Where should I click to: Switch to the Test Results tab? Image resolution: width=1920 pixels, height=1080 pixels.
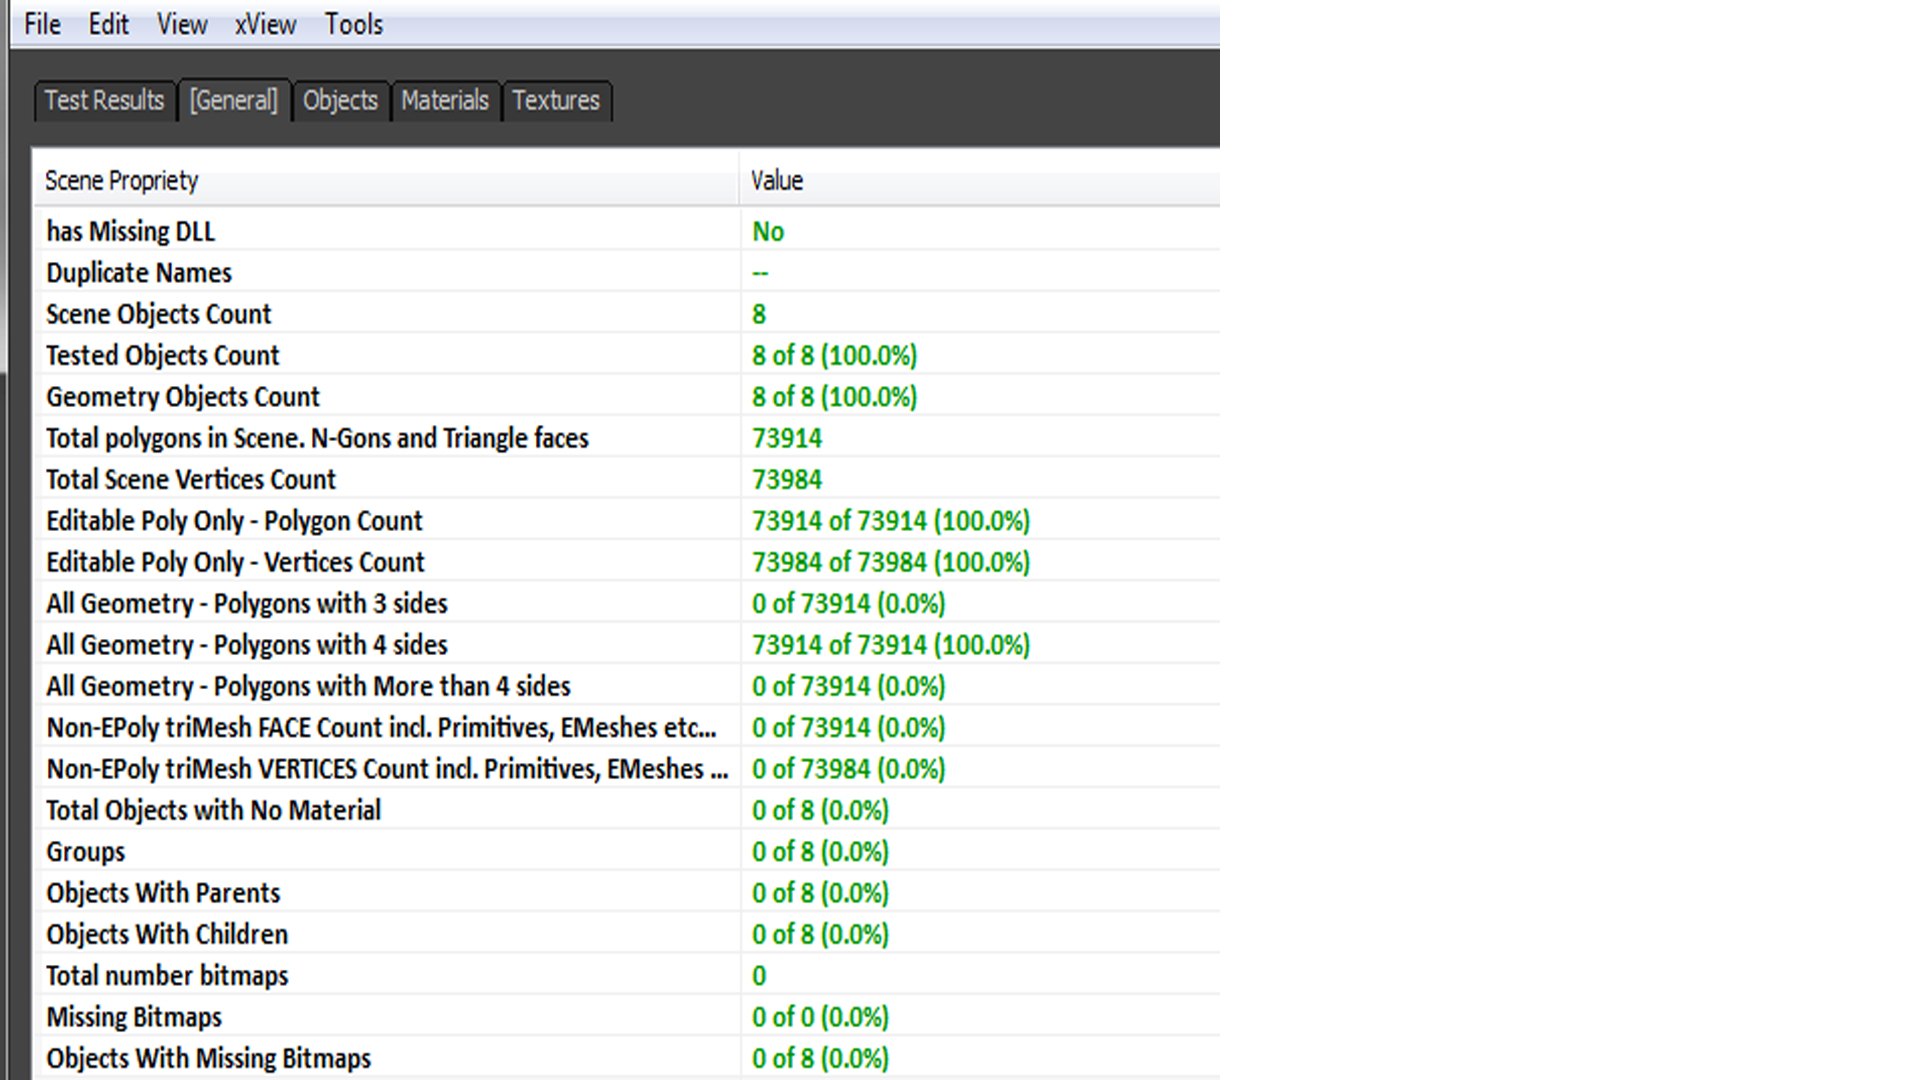point(104,101)
